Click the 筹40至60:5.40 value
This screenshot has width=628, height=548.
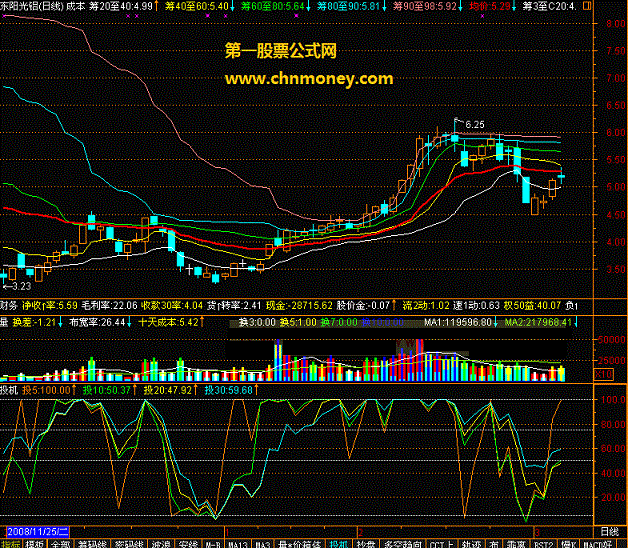[x=197, y=6]
